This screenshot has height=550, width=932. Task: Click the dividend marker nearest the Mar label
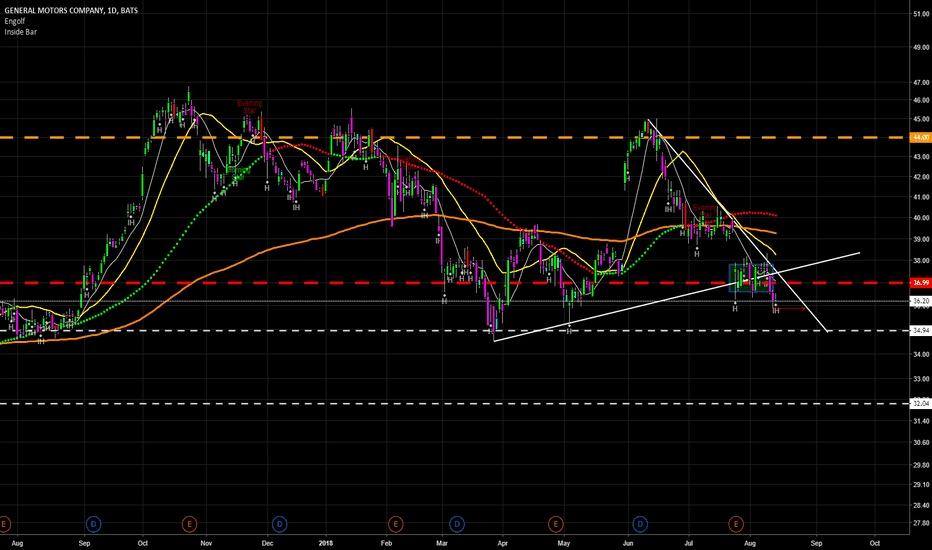pyautogui.click(x=456, y=524)
